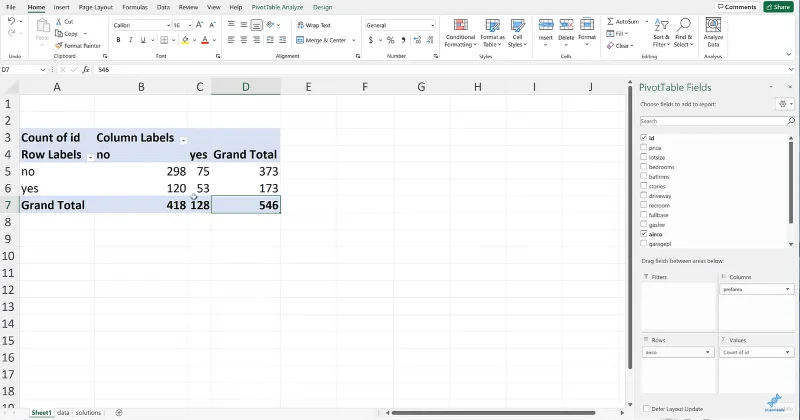This screenshot has height=420, width=800.
Task: Open prefarea field dropdown in Columns
Action: pyautogui.click(x=787, y=289)
